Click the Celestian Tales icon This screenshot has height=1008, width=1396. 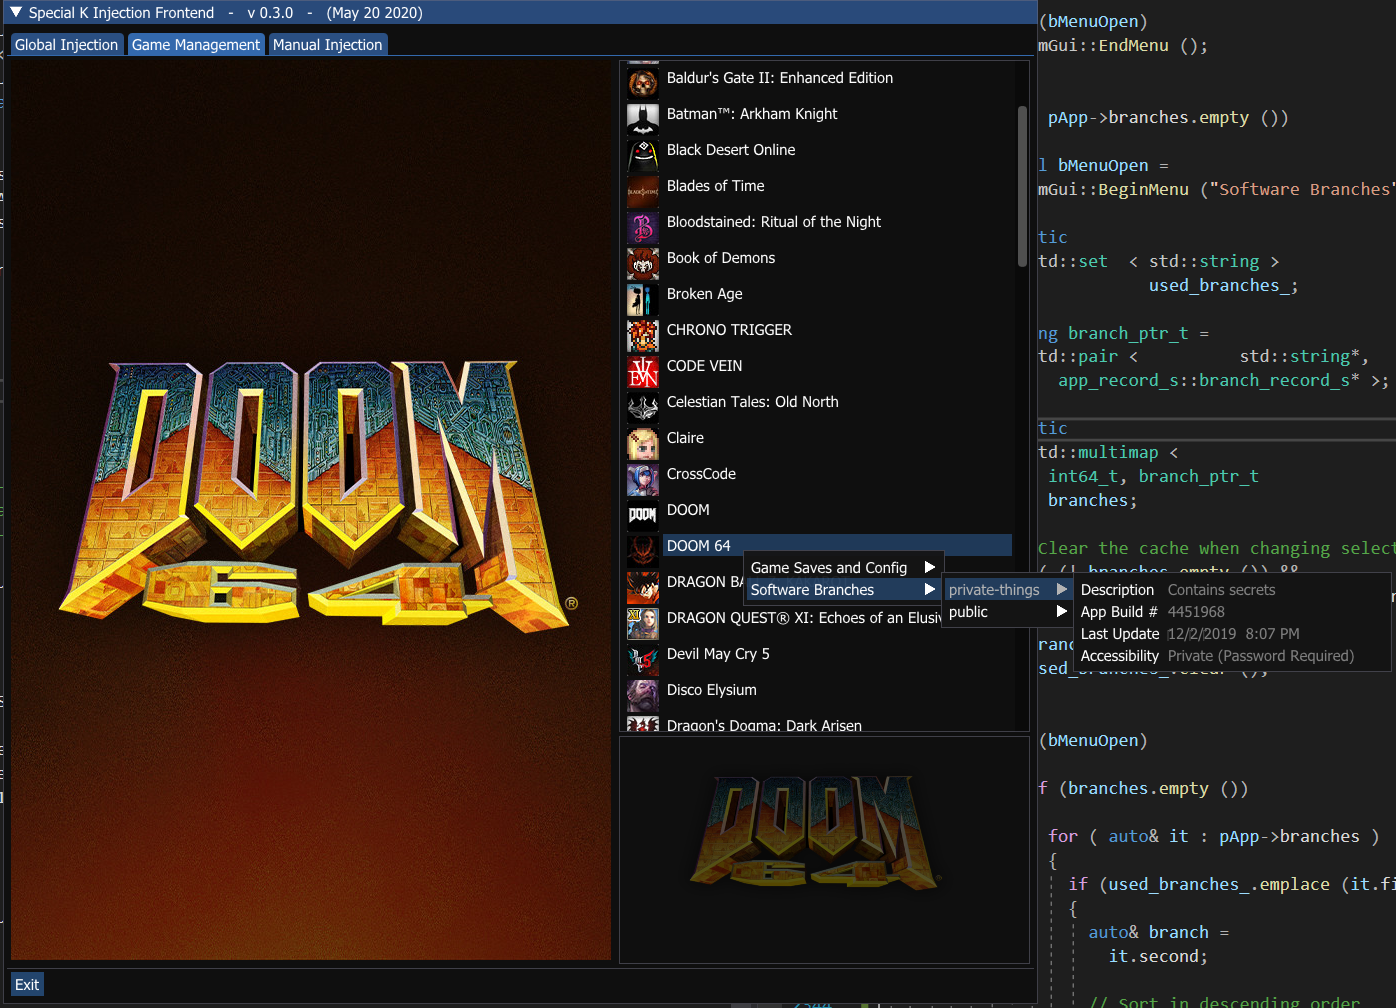click(642, 408)
